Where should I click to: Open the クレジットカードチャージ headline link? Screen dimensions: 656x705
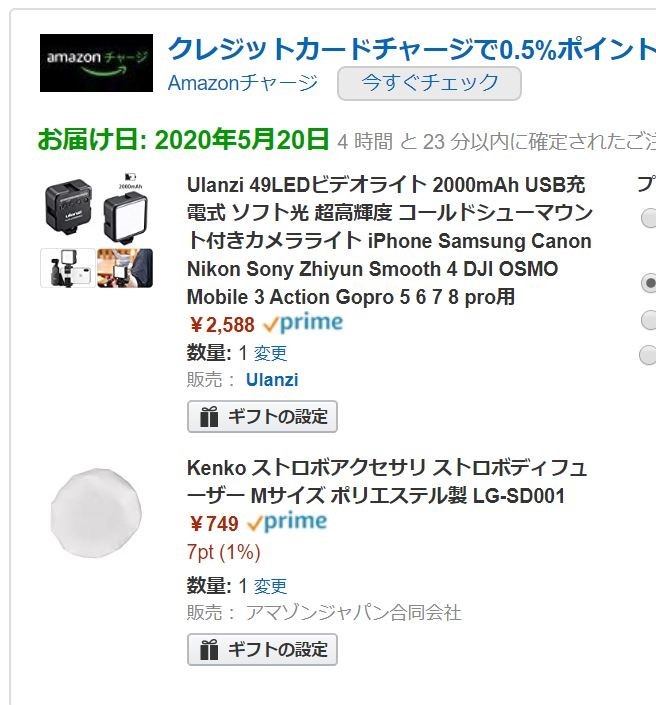(x=410, y=48)
